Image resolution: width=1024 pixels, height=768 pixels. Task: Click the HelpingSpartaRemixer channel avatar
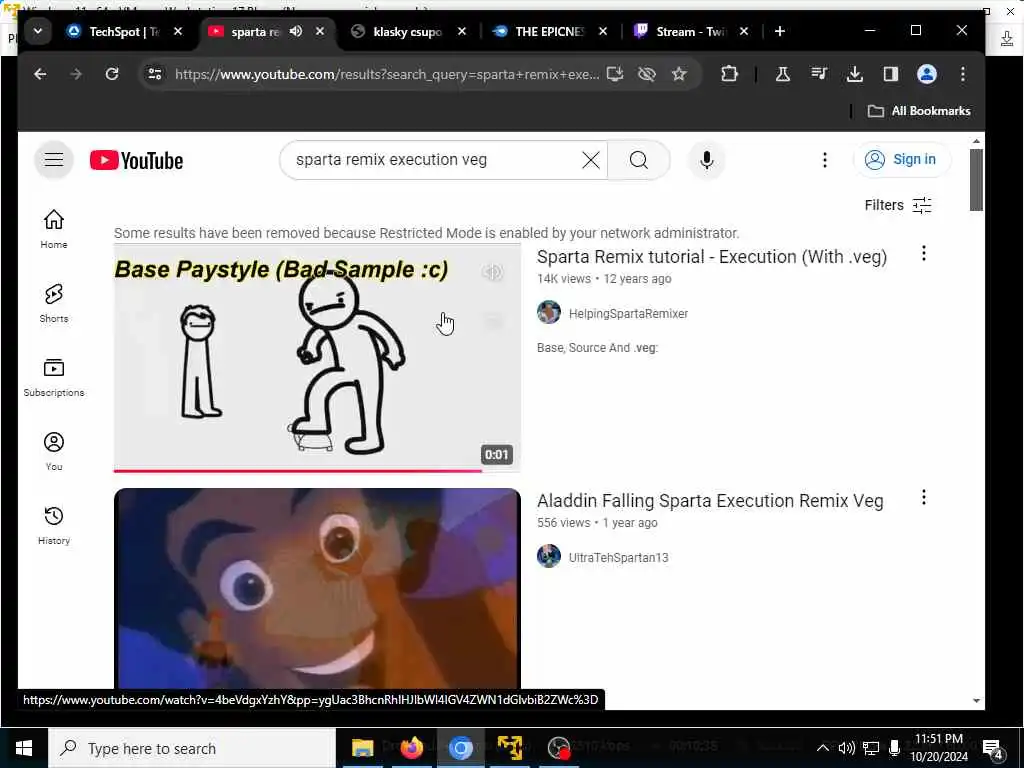(549, 312)
